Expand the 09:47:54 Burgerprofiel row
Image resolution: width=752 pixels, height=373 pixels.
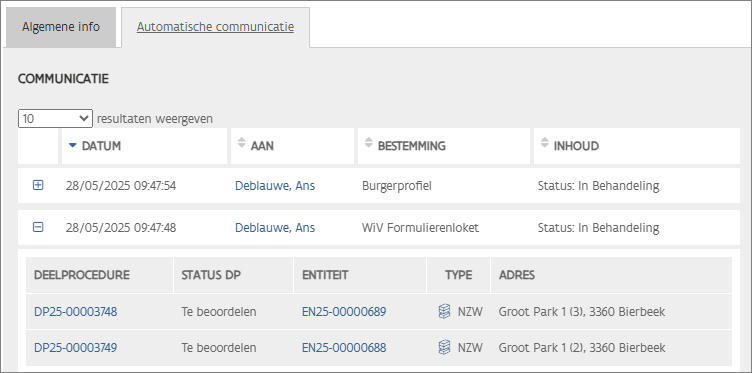(38, 185)
